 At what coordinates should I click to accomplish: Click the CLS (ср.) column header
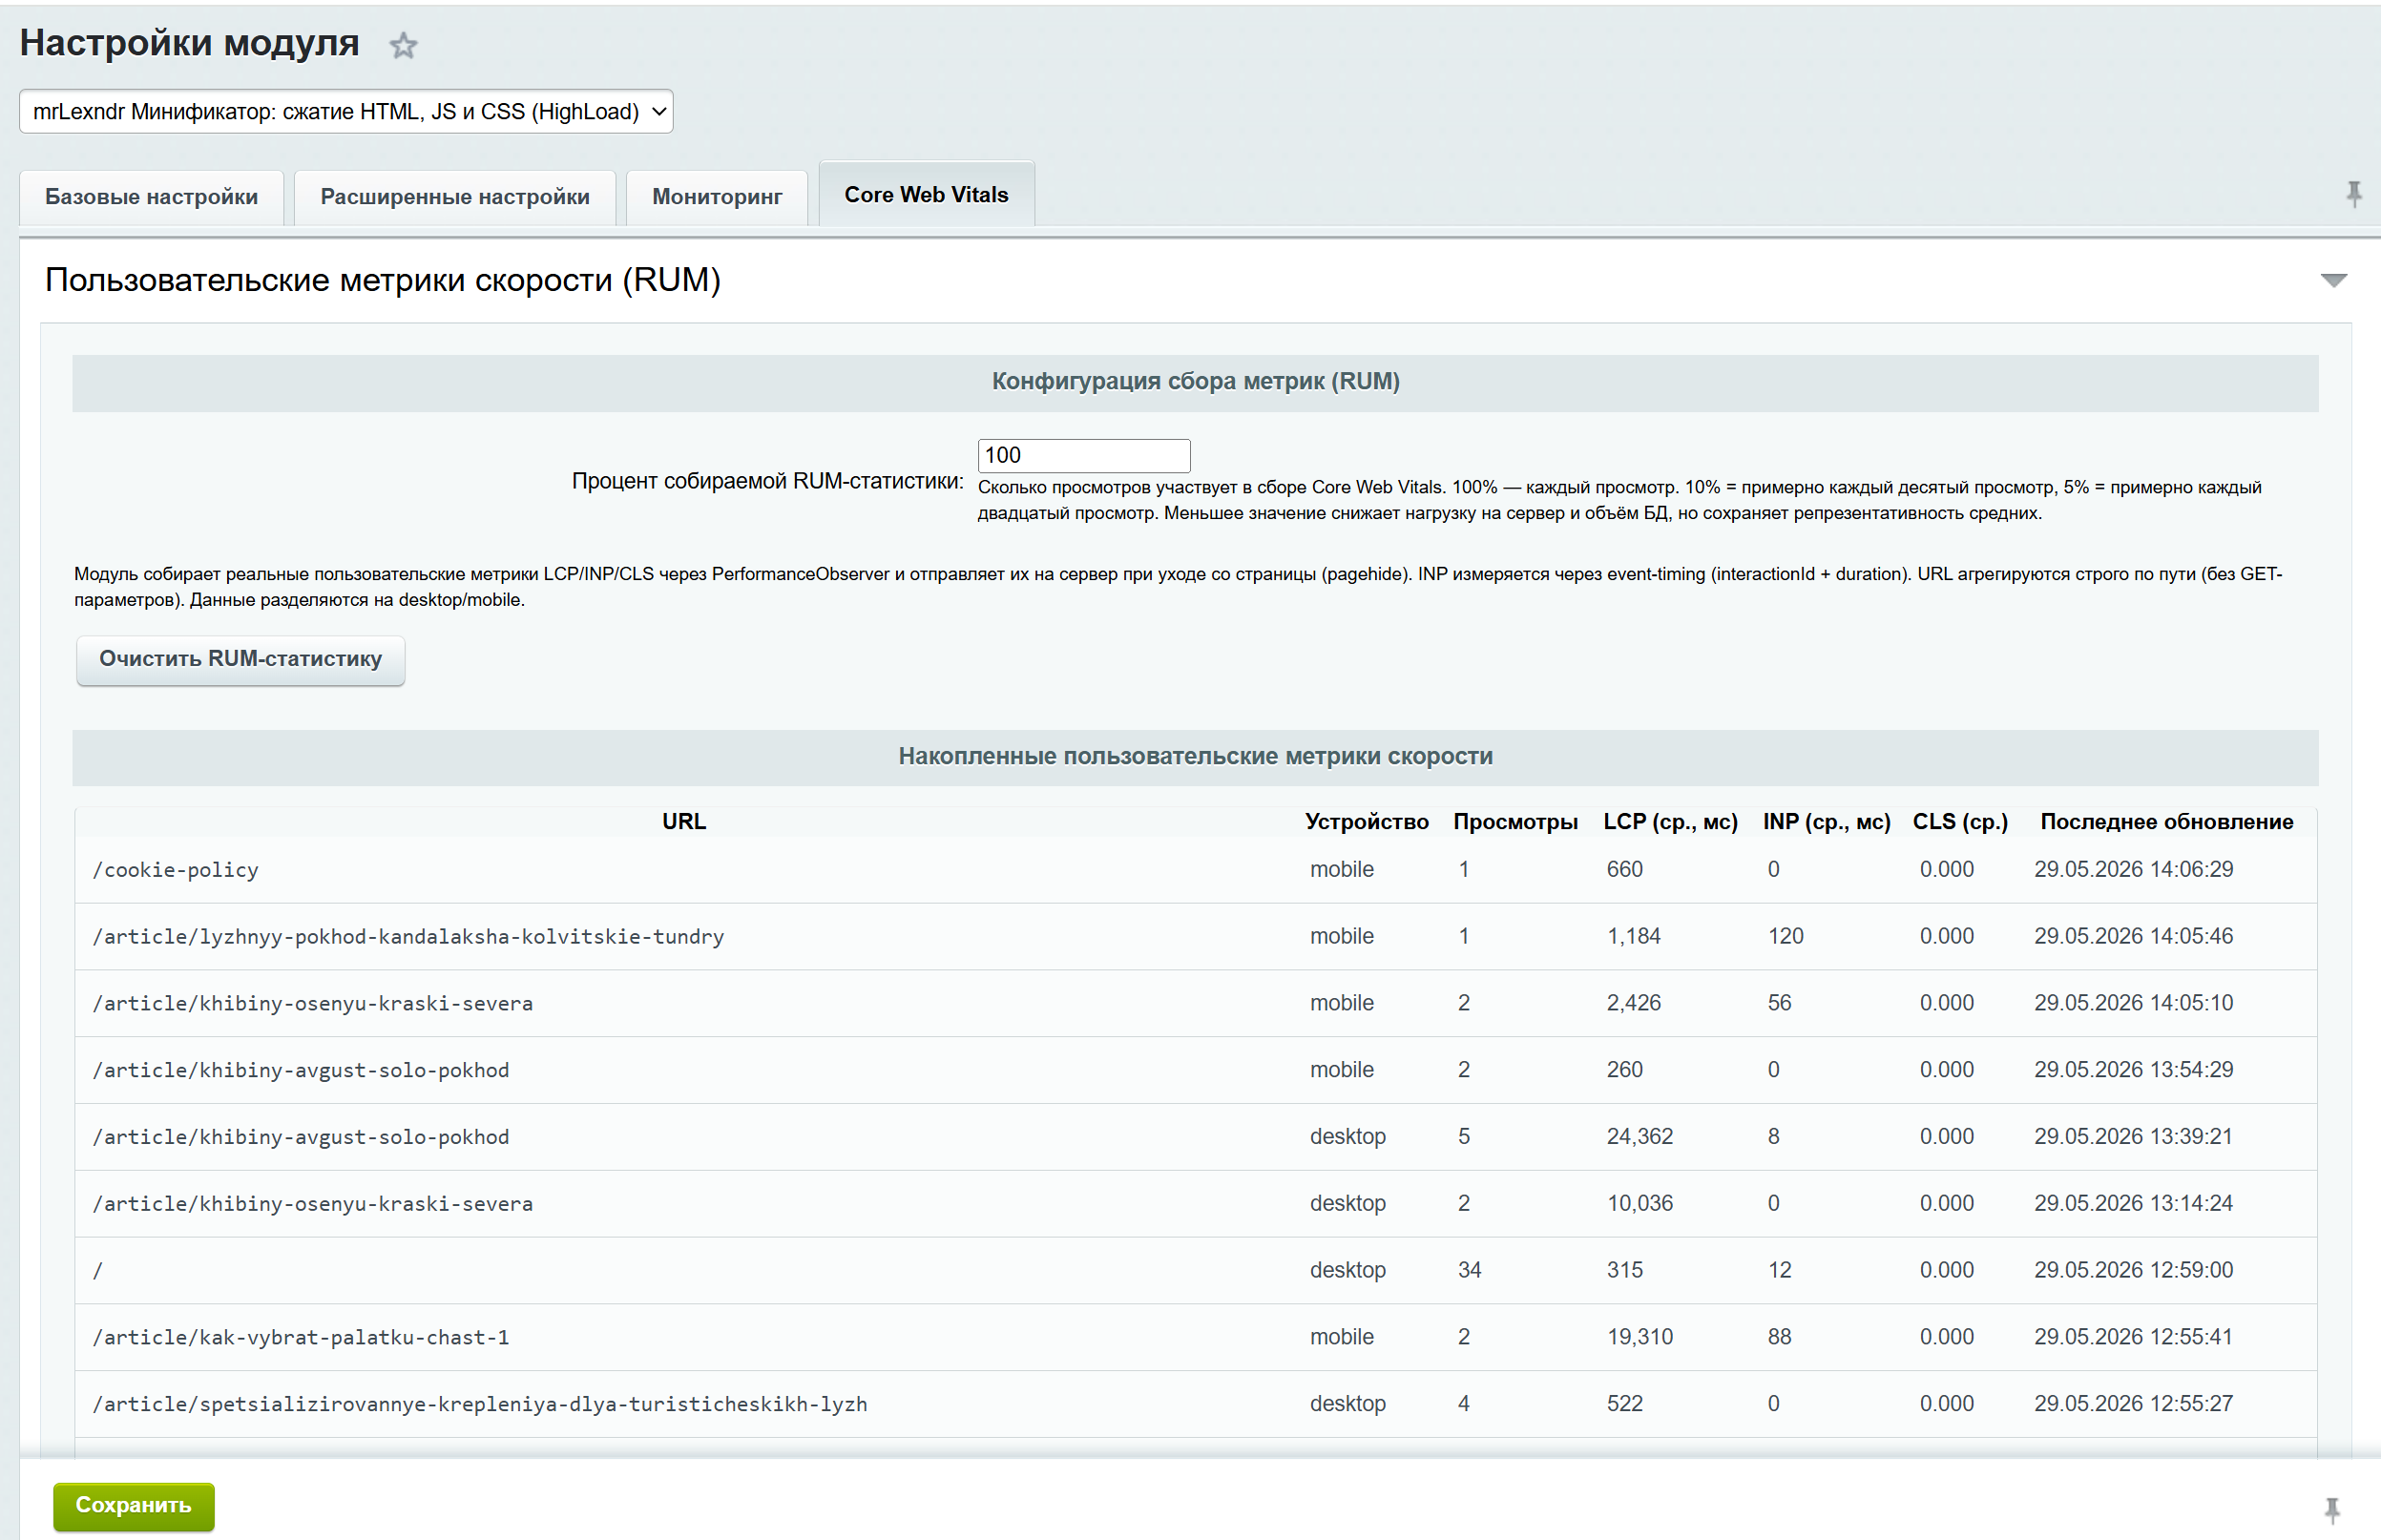click(x=1960, y=822)
